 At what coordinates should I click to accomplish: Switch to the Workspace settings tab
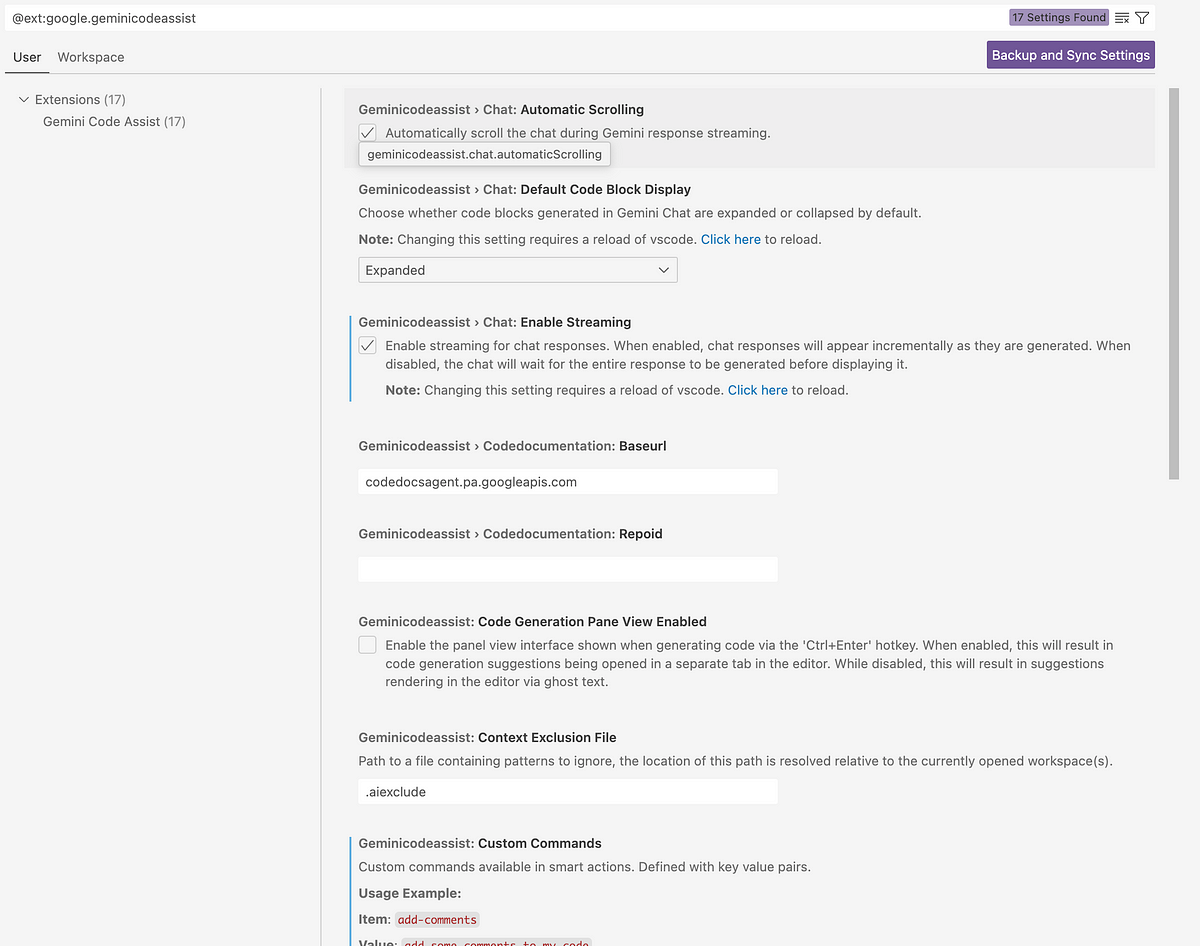tap(91, 57)
